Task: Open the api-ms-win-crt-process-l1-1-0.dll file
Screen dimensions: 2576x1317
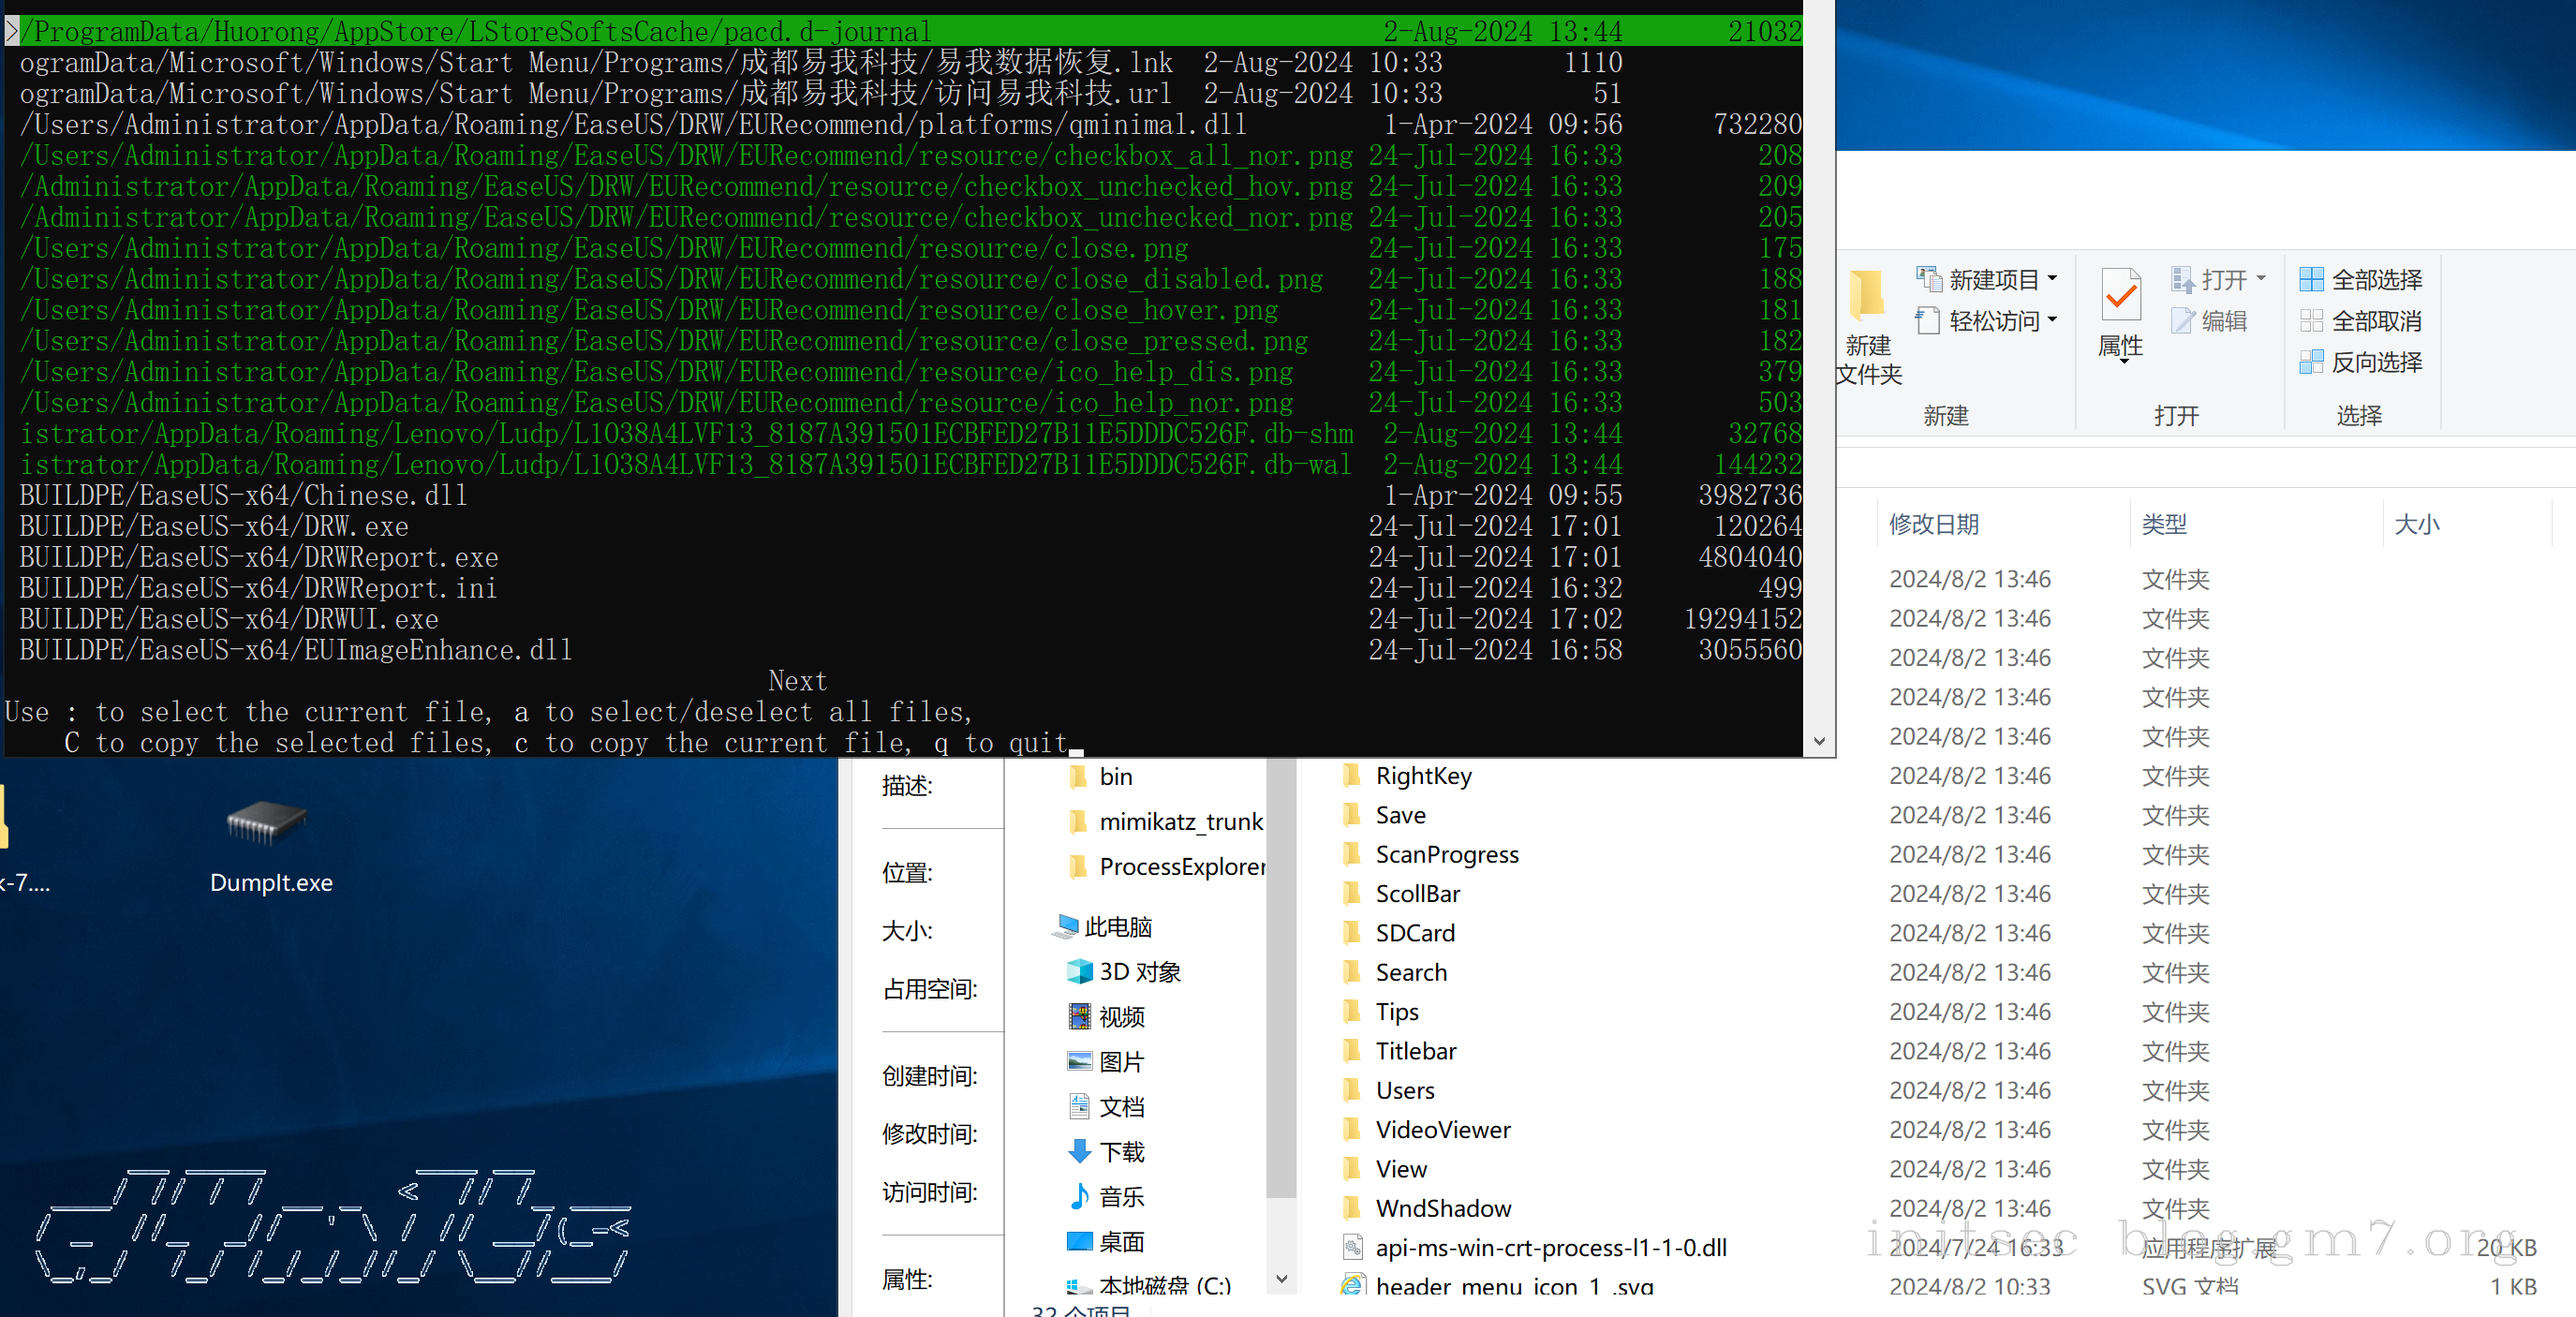Action: [x=1549, y=1247]
